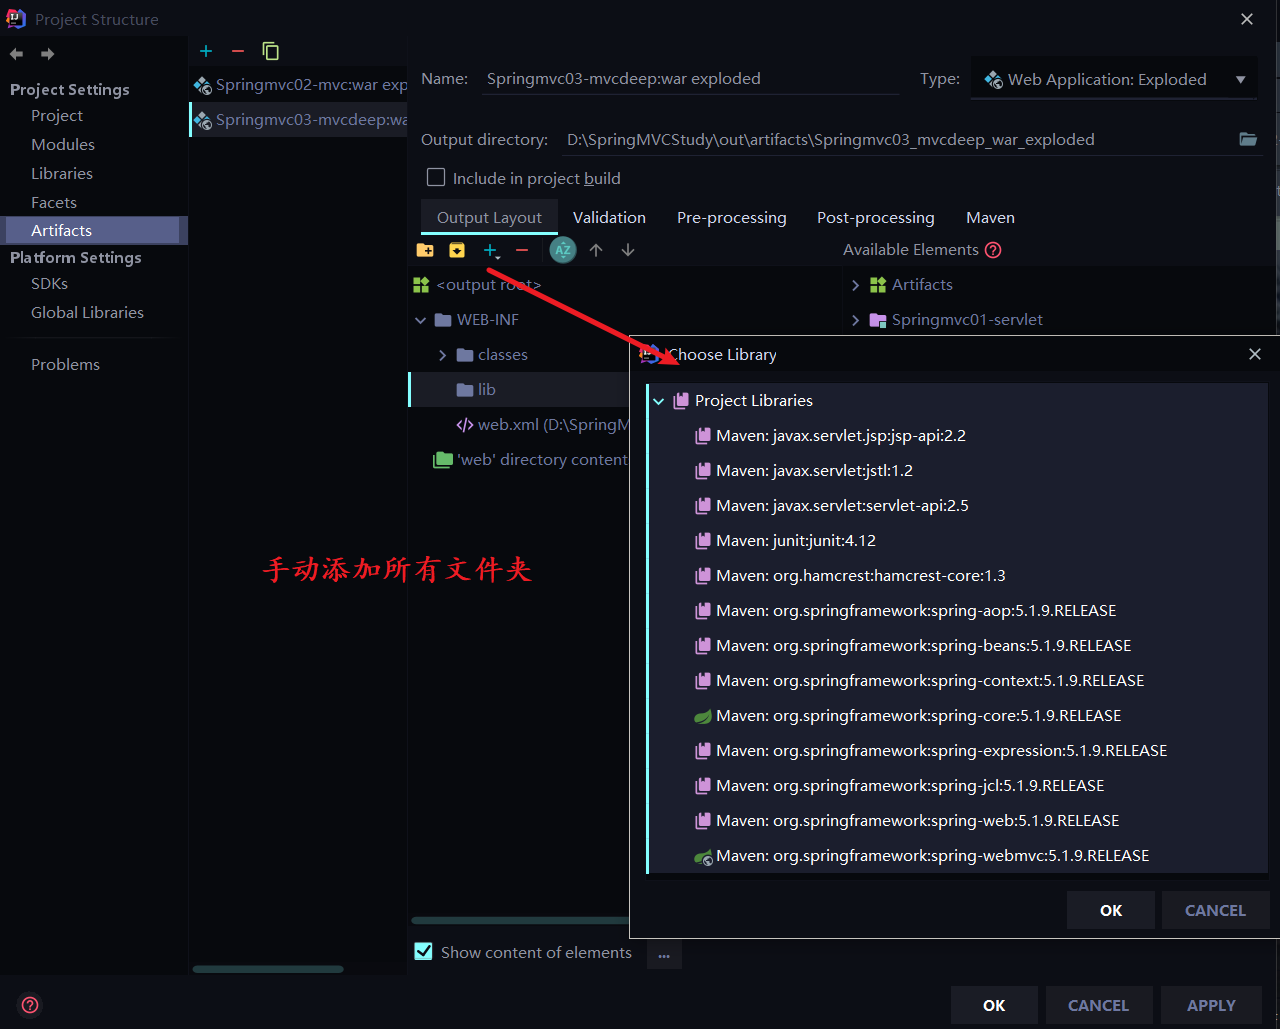Select Springmvc02-mvc:war exploded artifact

pos(299,85)
